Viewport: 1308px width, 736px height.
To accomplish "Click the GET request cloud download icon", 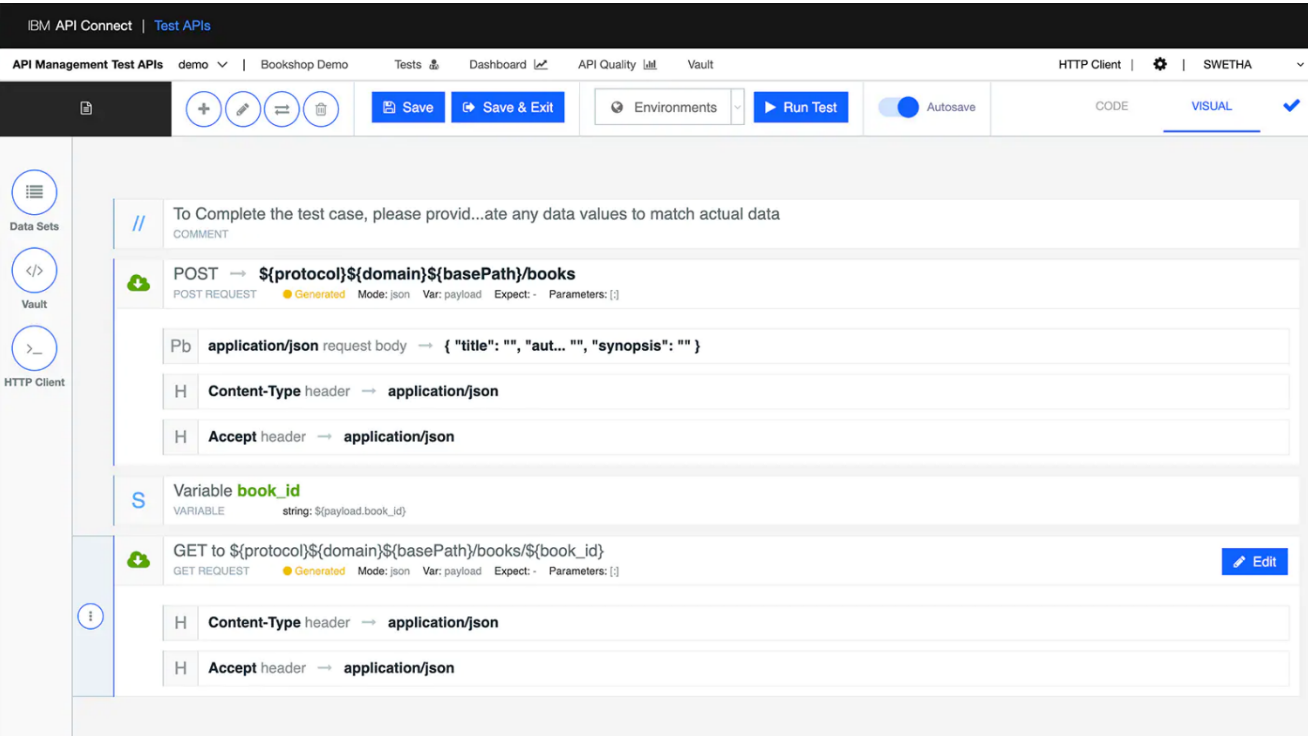I will [138, 560].
